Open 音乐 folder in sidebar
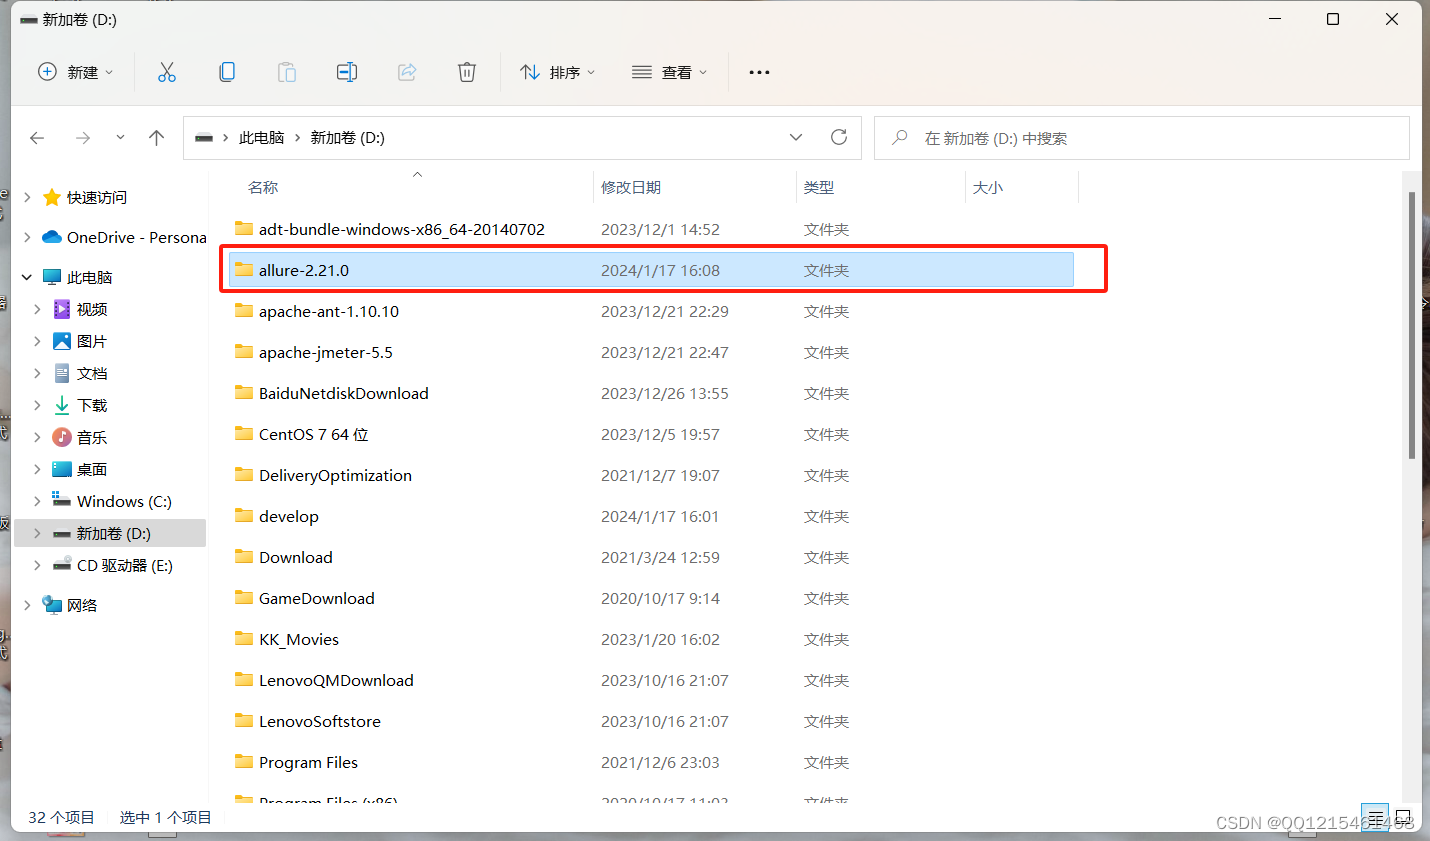Screen dimensions: 1430x841 [x=92, y=437]
